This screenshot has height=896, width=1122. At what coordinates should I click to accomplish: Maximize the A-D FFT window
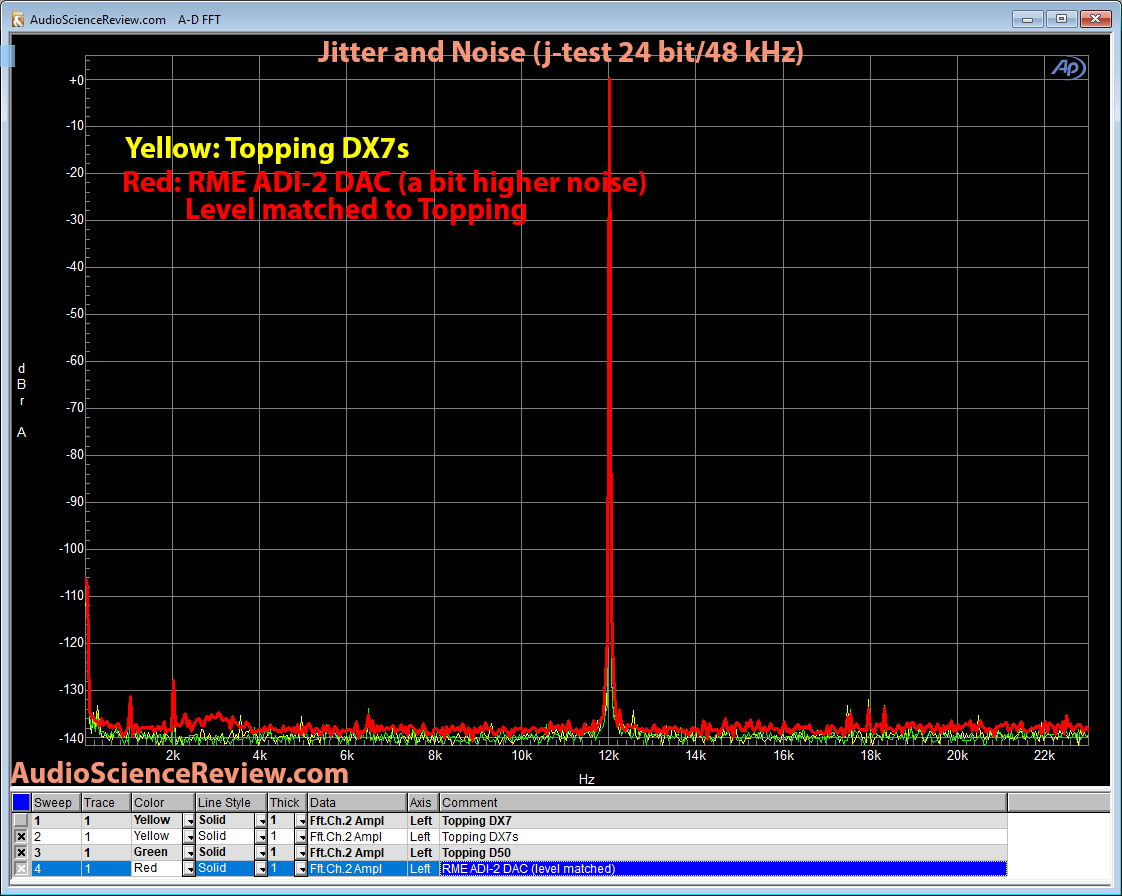pyautogui.click(x=1061, y=19)
